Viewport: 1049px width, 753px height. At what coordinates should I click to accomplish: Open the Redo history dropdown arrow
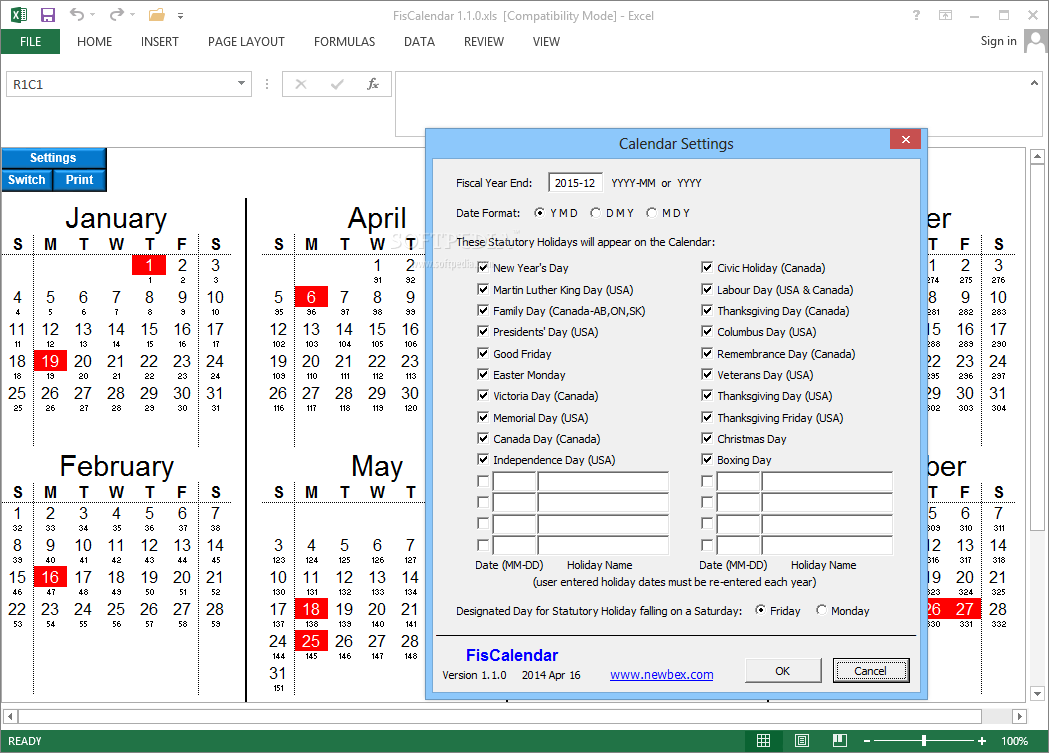point(132,15)
